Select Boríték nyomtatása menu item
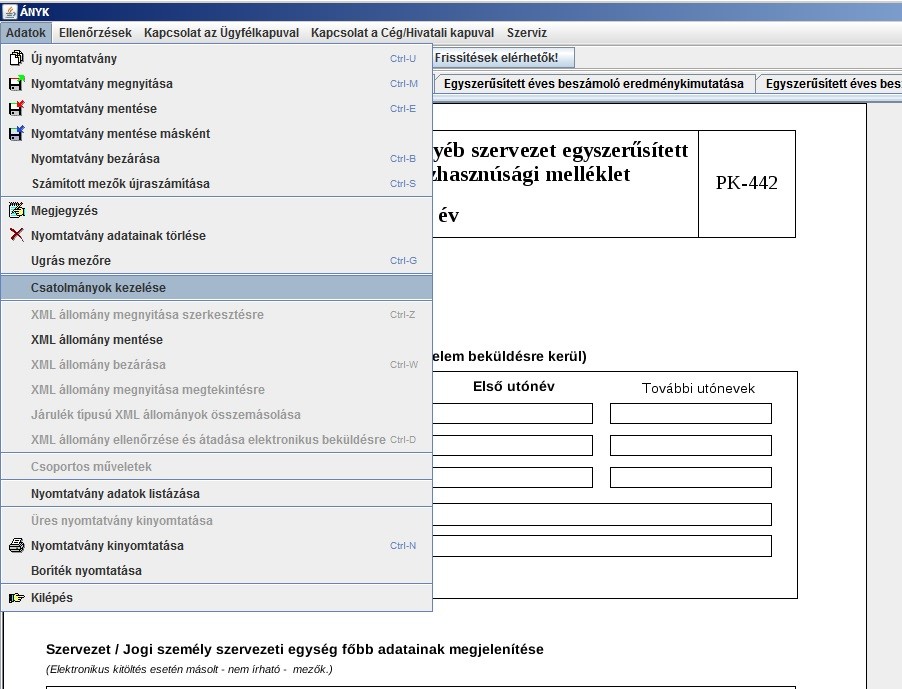902x689 pixels. pyautogui.click(x=216, y=571)
